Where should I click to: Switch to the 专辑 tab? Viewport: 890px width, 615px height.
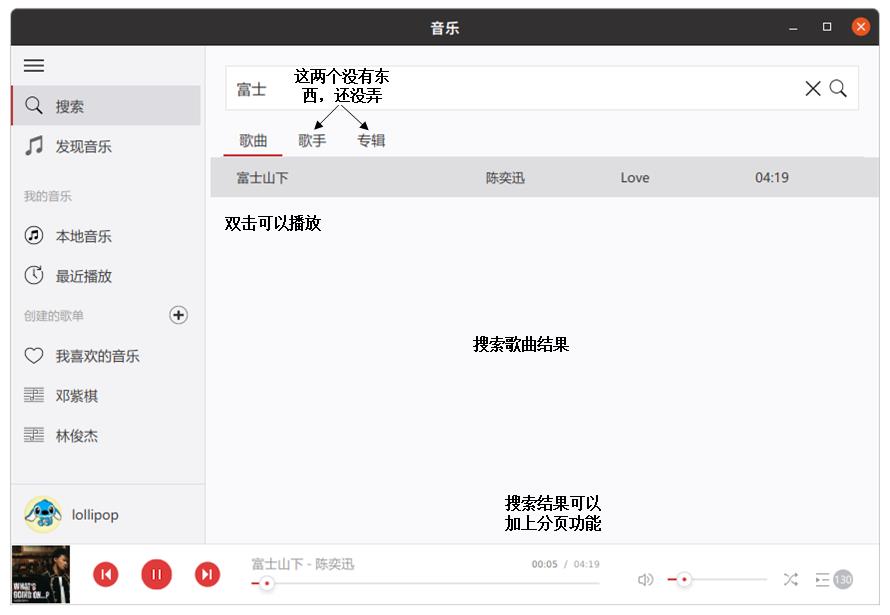pos(371,141)
